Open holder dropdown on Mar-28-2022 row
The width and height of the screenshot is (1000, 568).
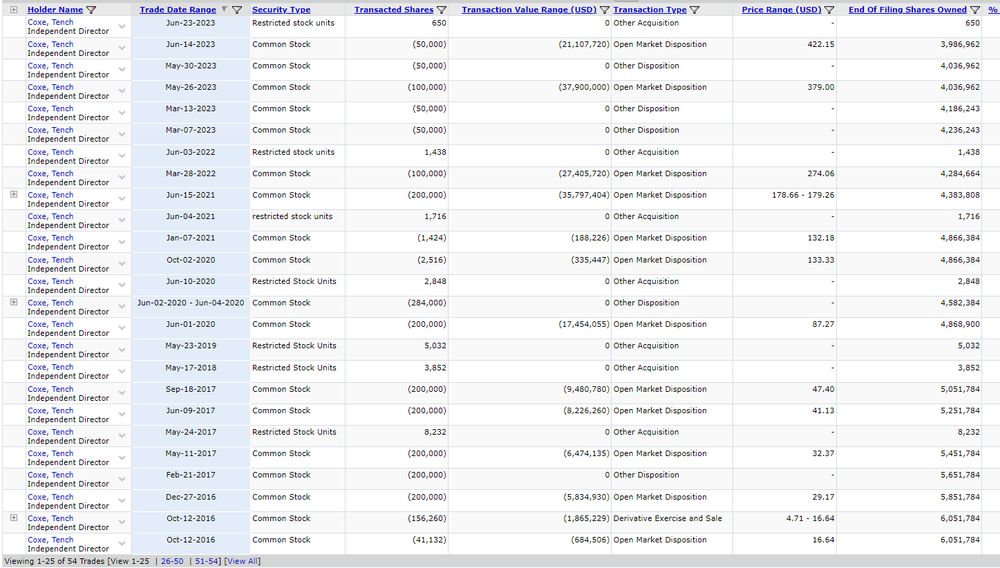122,178
